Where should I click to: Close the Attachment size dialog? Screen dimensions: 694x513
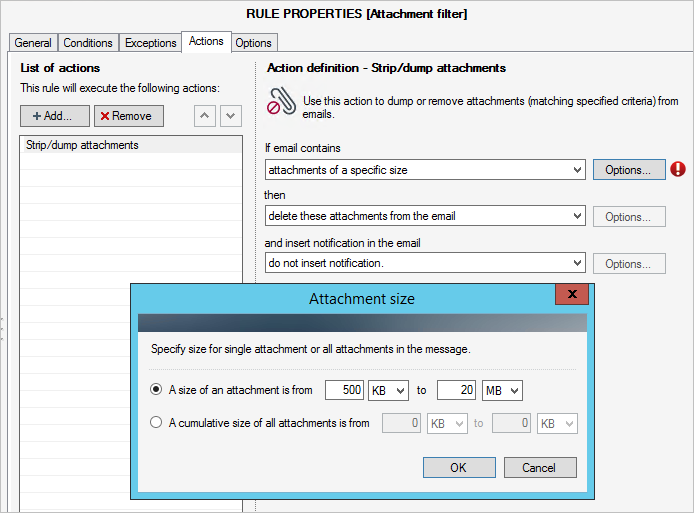[572, 294]
